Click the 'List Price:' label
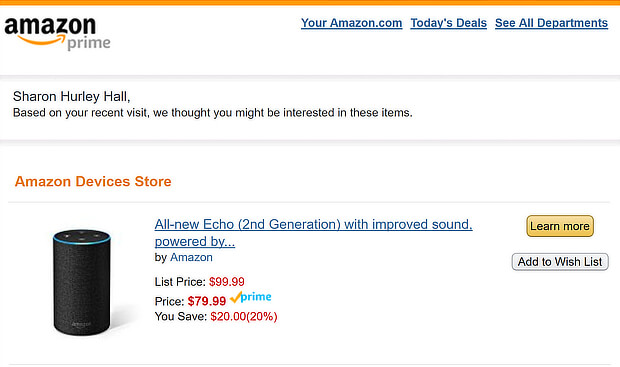 (180, 282)
